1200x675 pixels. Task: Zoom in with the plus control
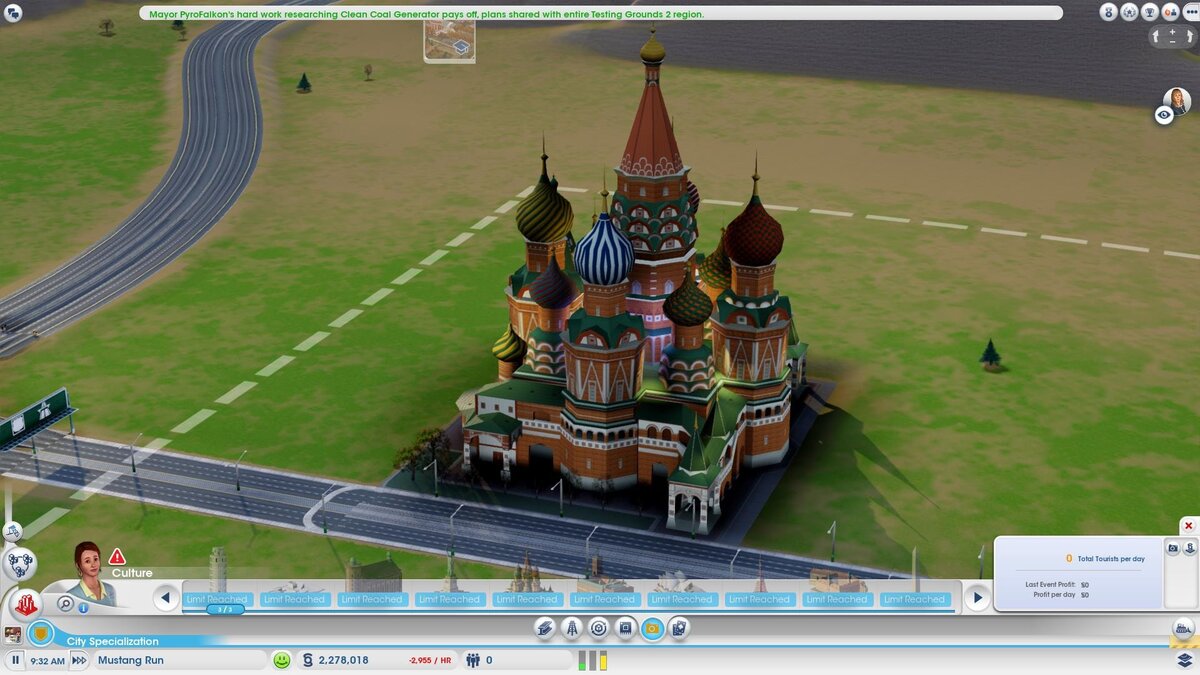pyautogui.click(x=1172, y=32)
